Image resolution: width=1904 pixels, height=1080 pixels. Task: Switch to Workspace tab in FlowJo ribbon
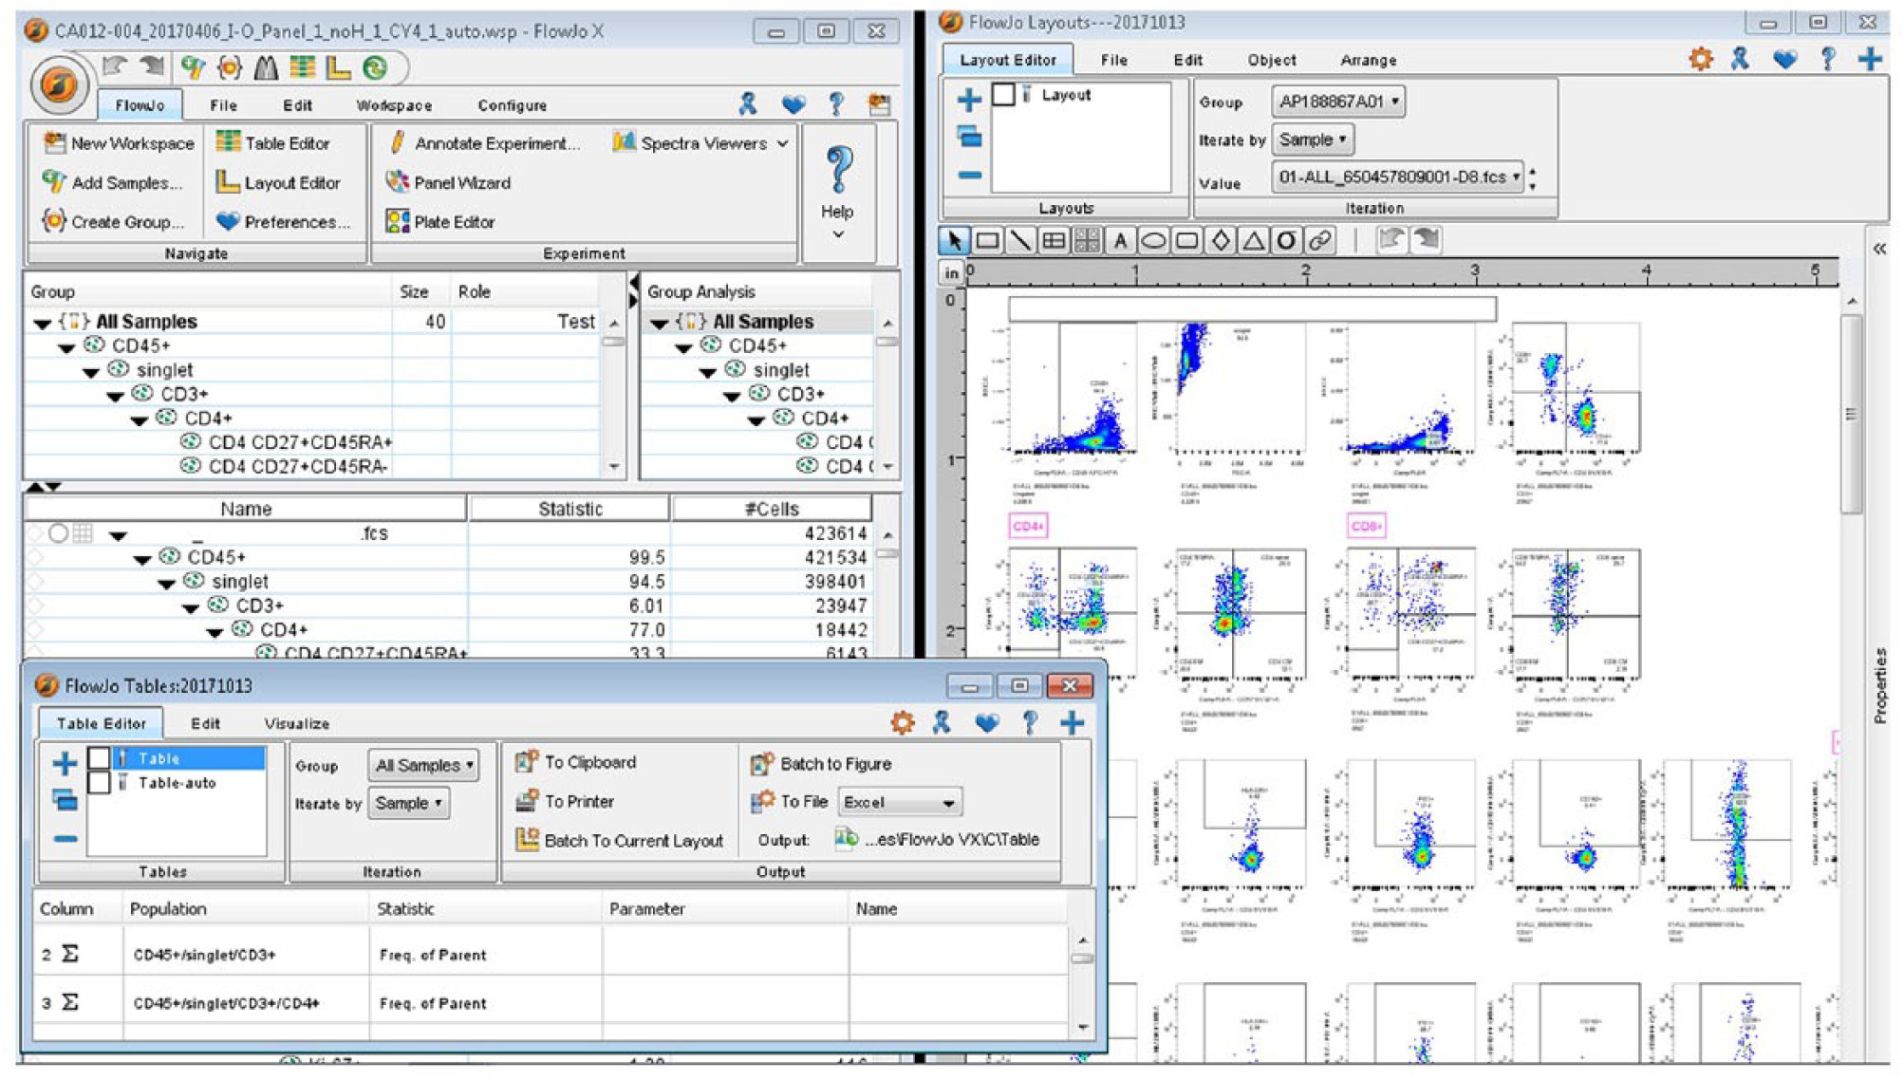(394, 105)
